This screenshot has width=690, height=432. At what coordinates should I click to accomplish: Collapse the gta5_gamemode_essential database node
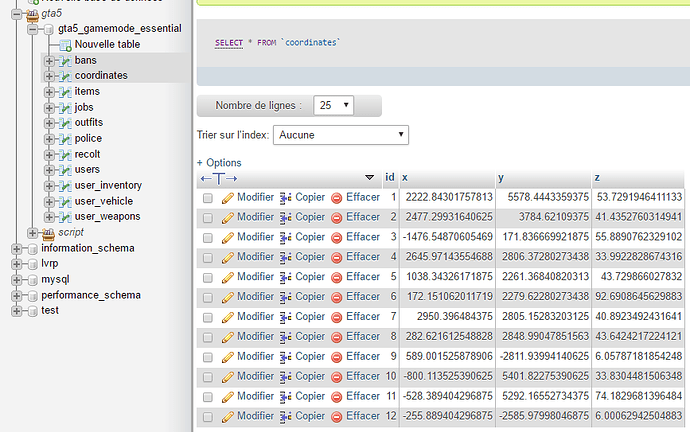(x=33, y=29)
